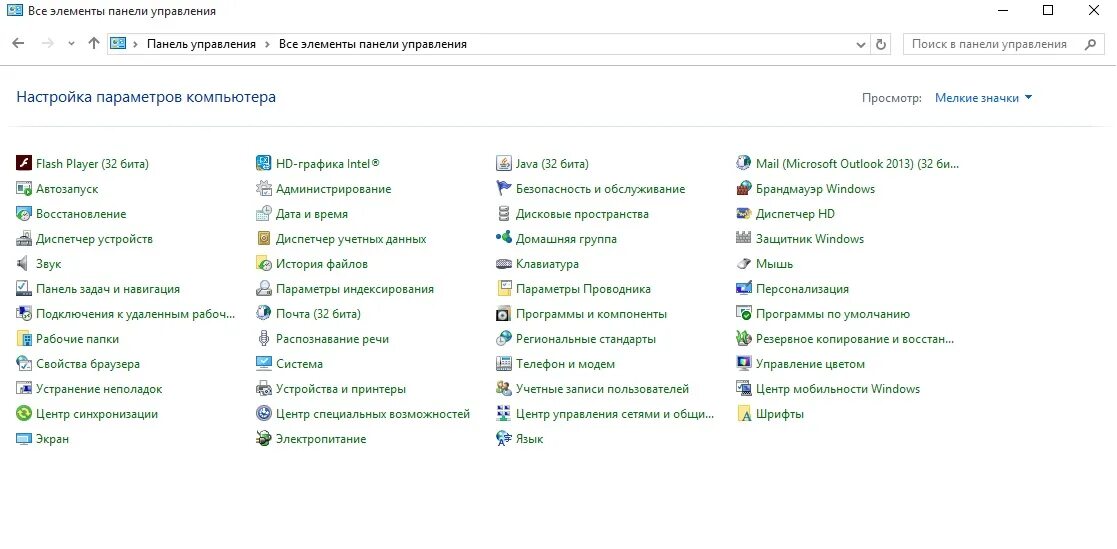Click the Язык icon
Image resolution: width=1117 pixels, height=549 pixels.
click(504, 439)
